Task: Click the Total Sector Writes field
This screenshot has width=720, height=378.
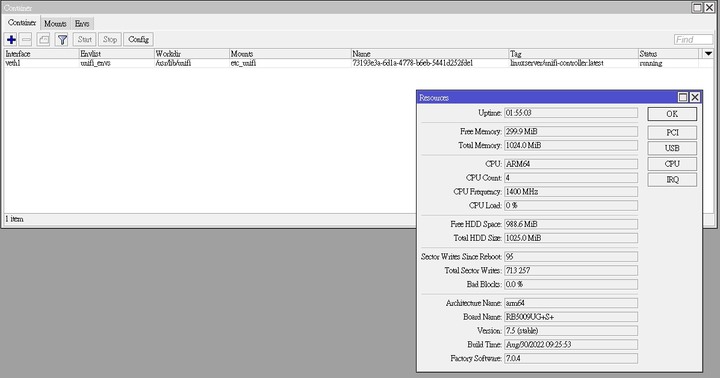Action: (571, 271)
